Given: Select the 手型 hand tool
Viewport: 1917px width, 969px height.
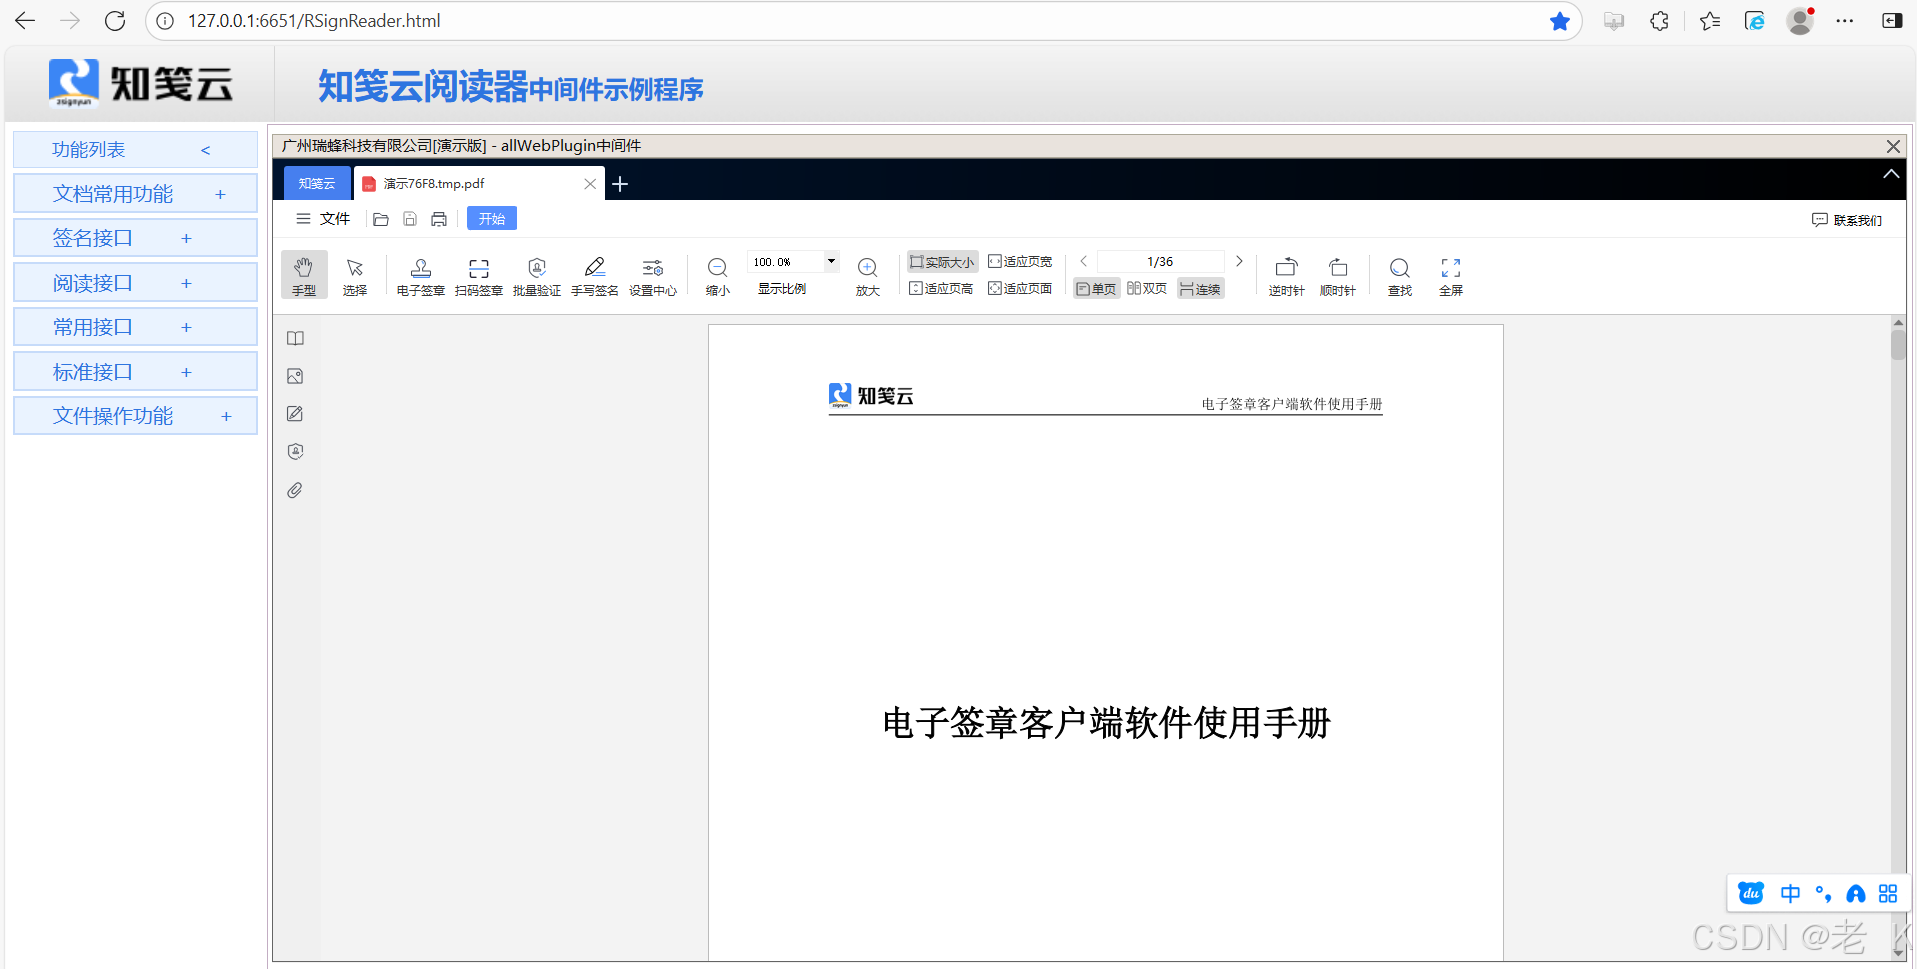Looking at the screenshot, I should tap(303, 275).
